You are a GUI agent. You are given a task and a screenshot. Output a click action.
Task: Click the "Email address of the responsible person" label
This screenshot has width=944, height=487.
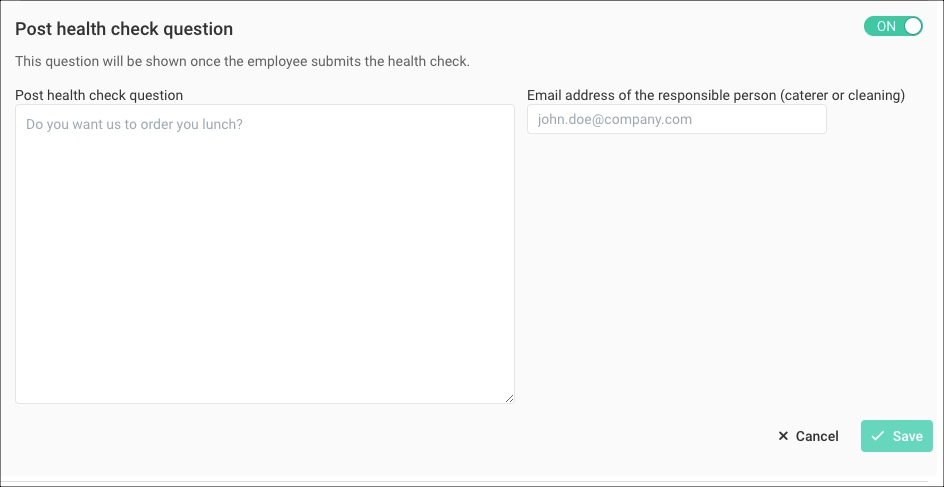(x=651, y=95)
